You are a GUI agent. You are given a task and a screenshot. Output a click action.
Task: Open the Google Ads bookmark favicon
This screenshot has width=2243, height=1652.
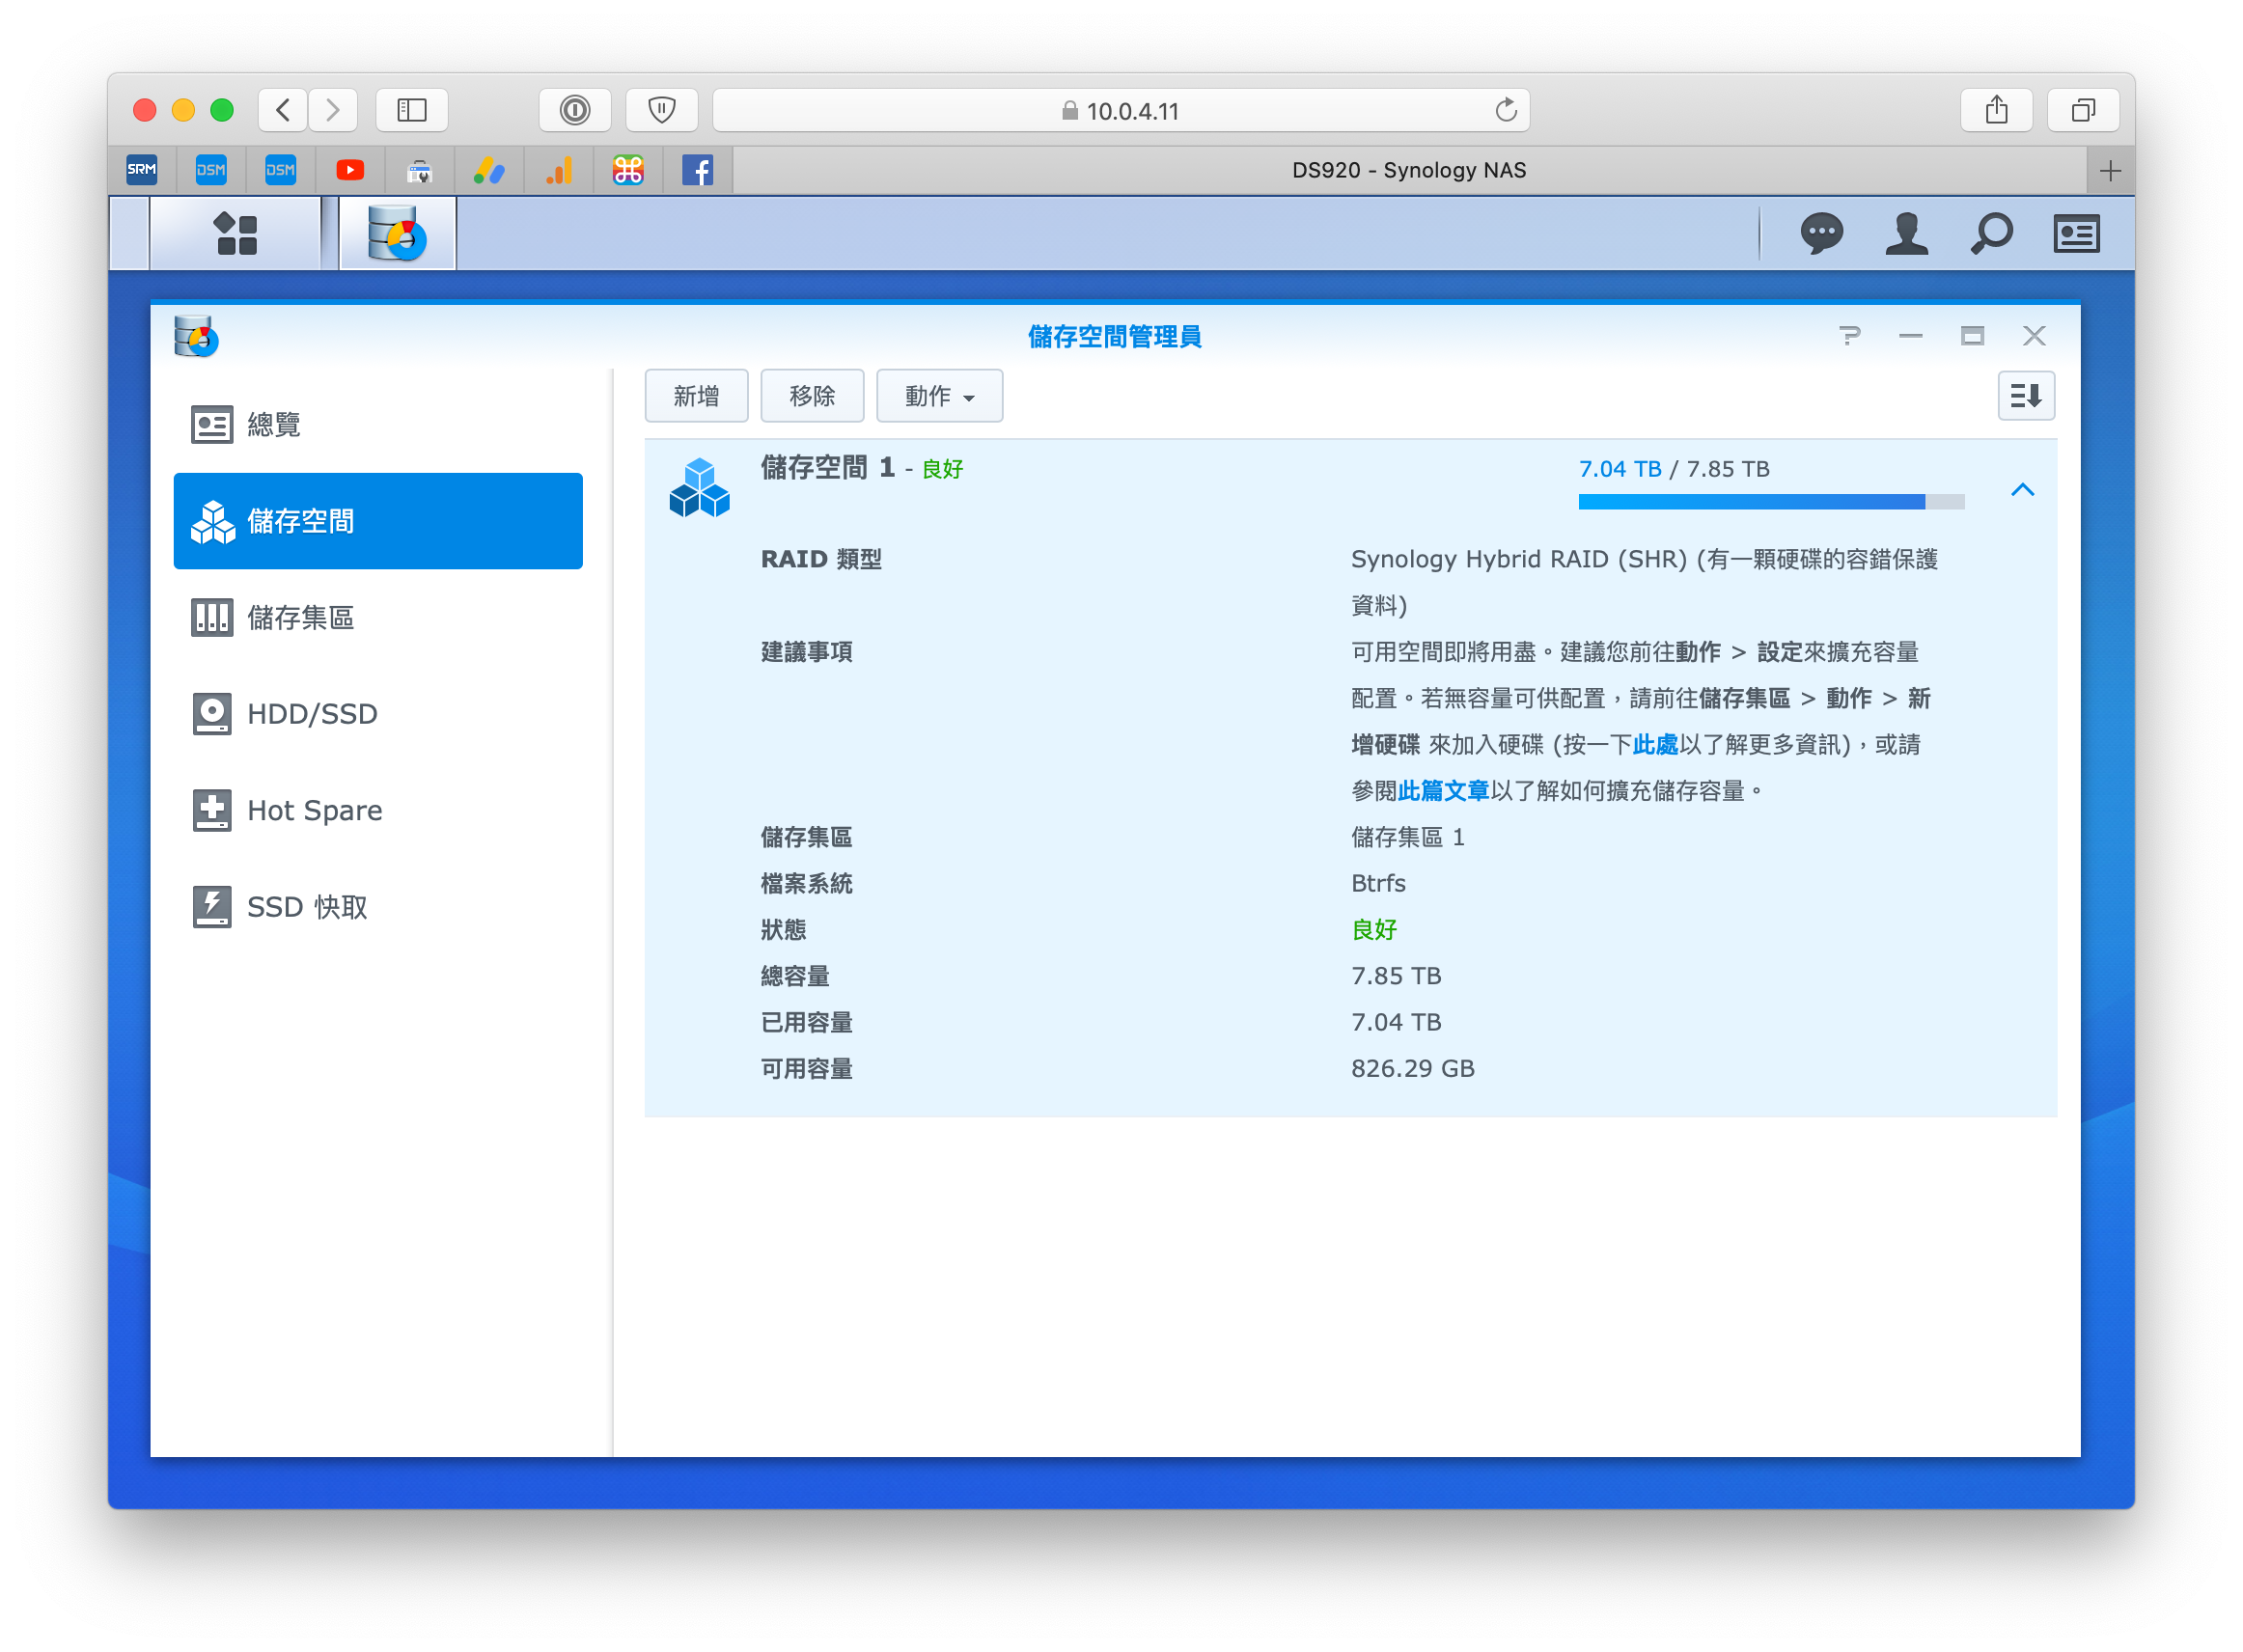pyautogui.click(x=489, y=170)
